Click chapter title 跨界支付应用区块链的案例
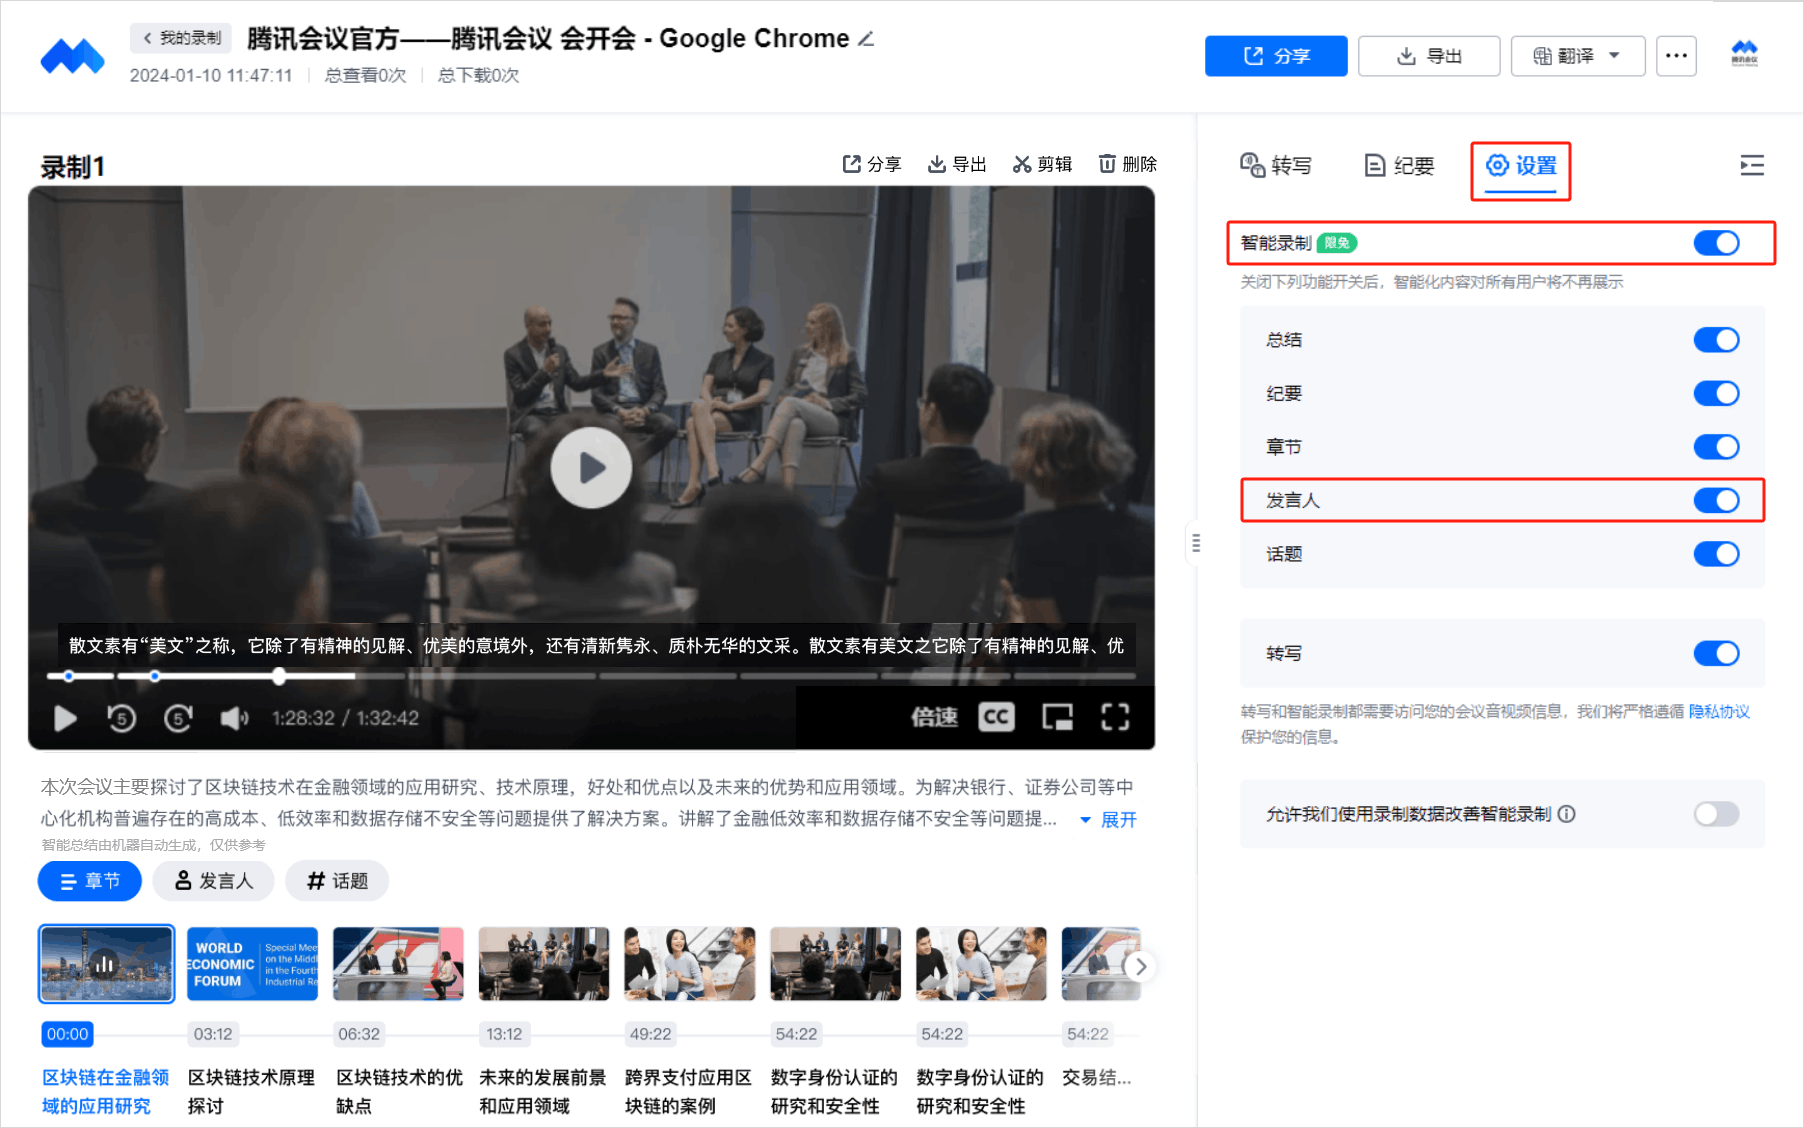 [689, 1092]
